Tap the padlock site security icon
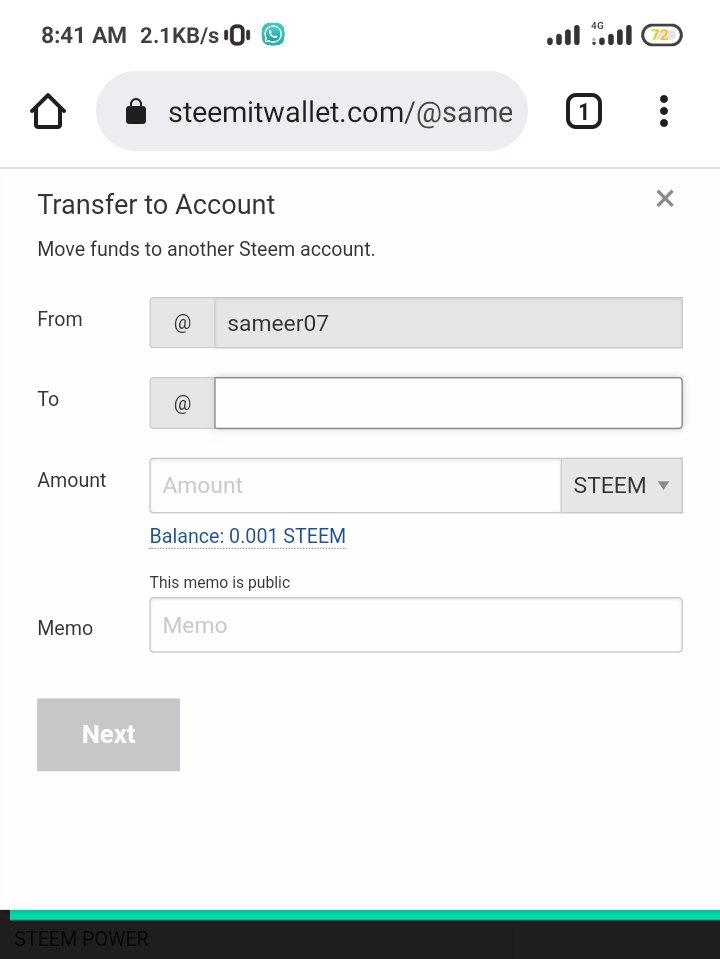This screenshot has width=720, height=959. click(x=136, y=112)
